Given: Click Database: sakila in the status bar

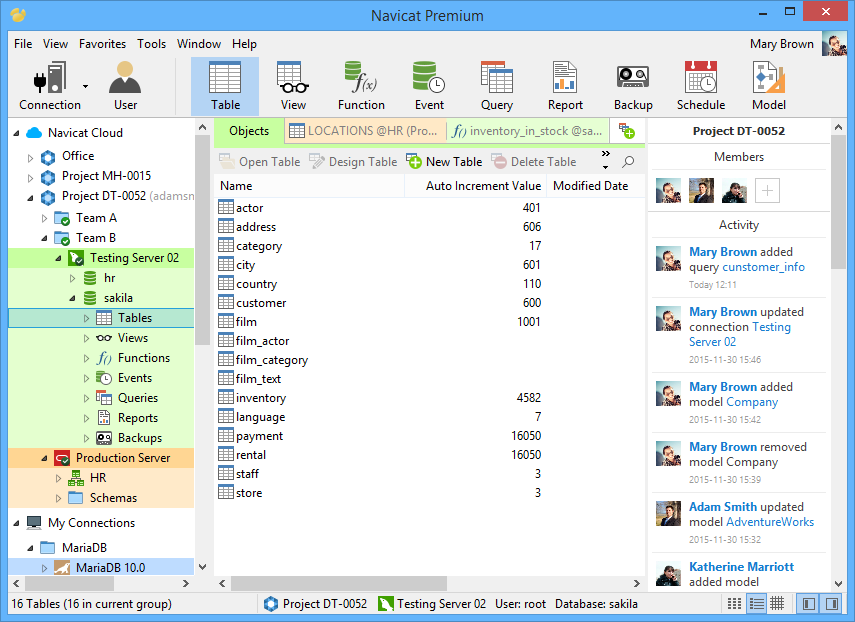Looking at the screenshot, I should coord(597,604).
